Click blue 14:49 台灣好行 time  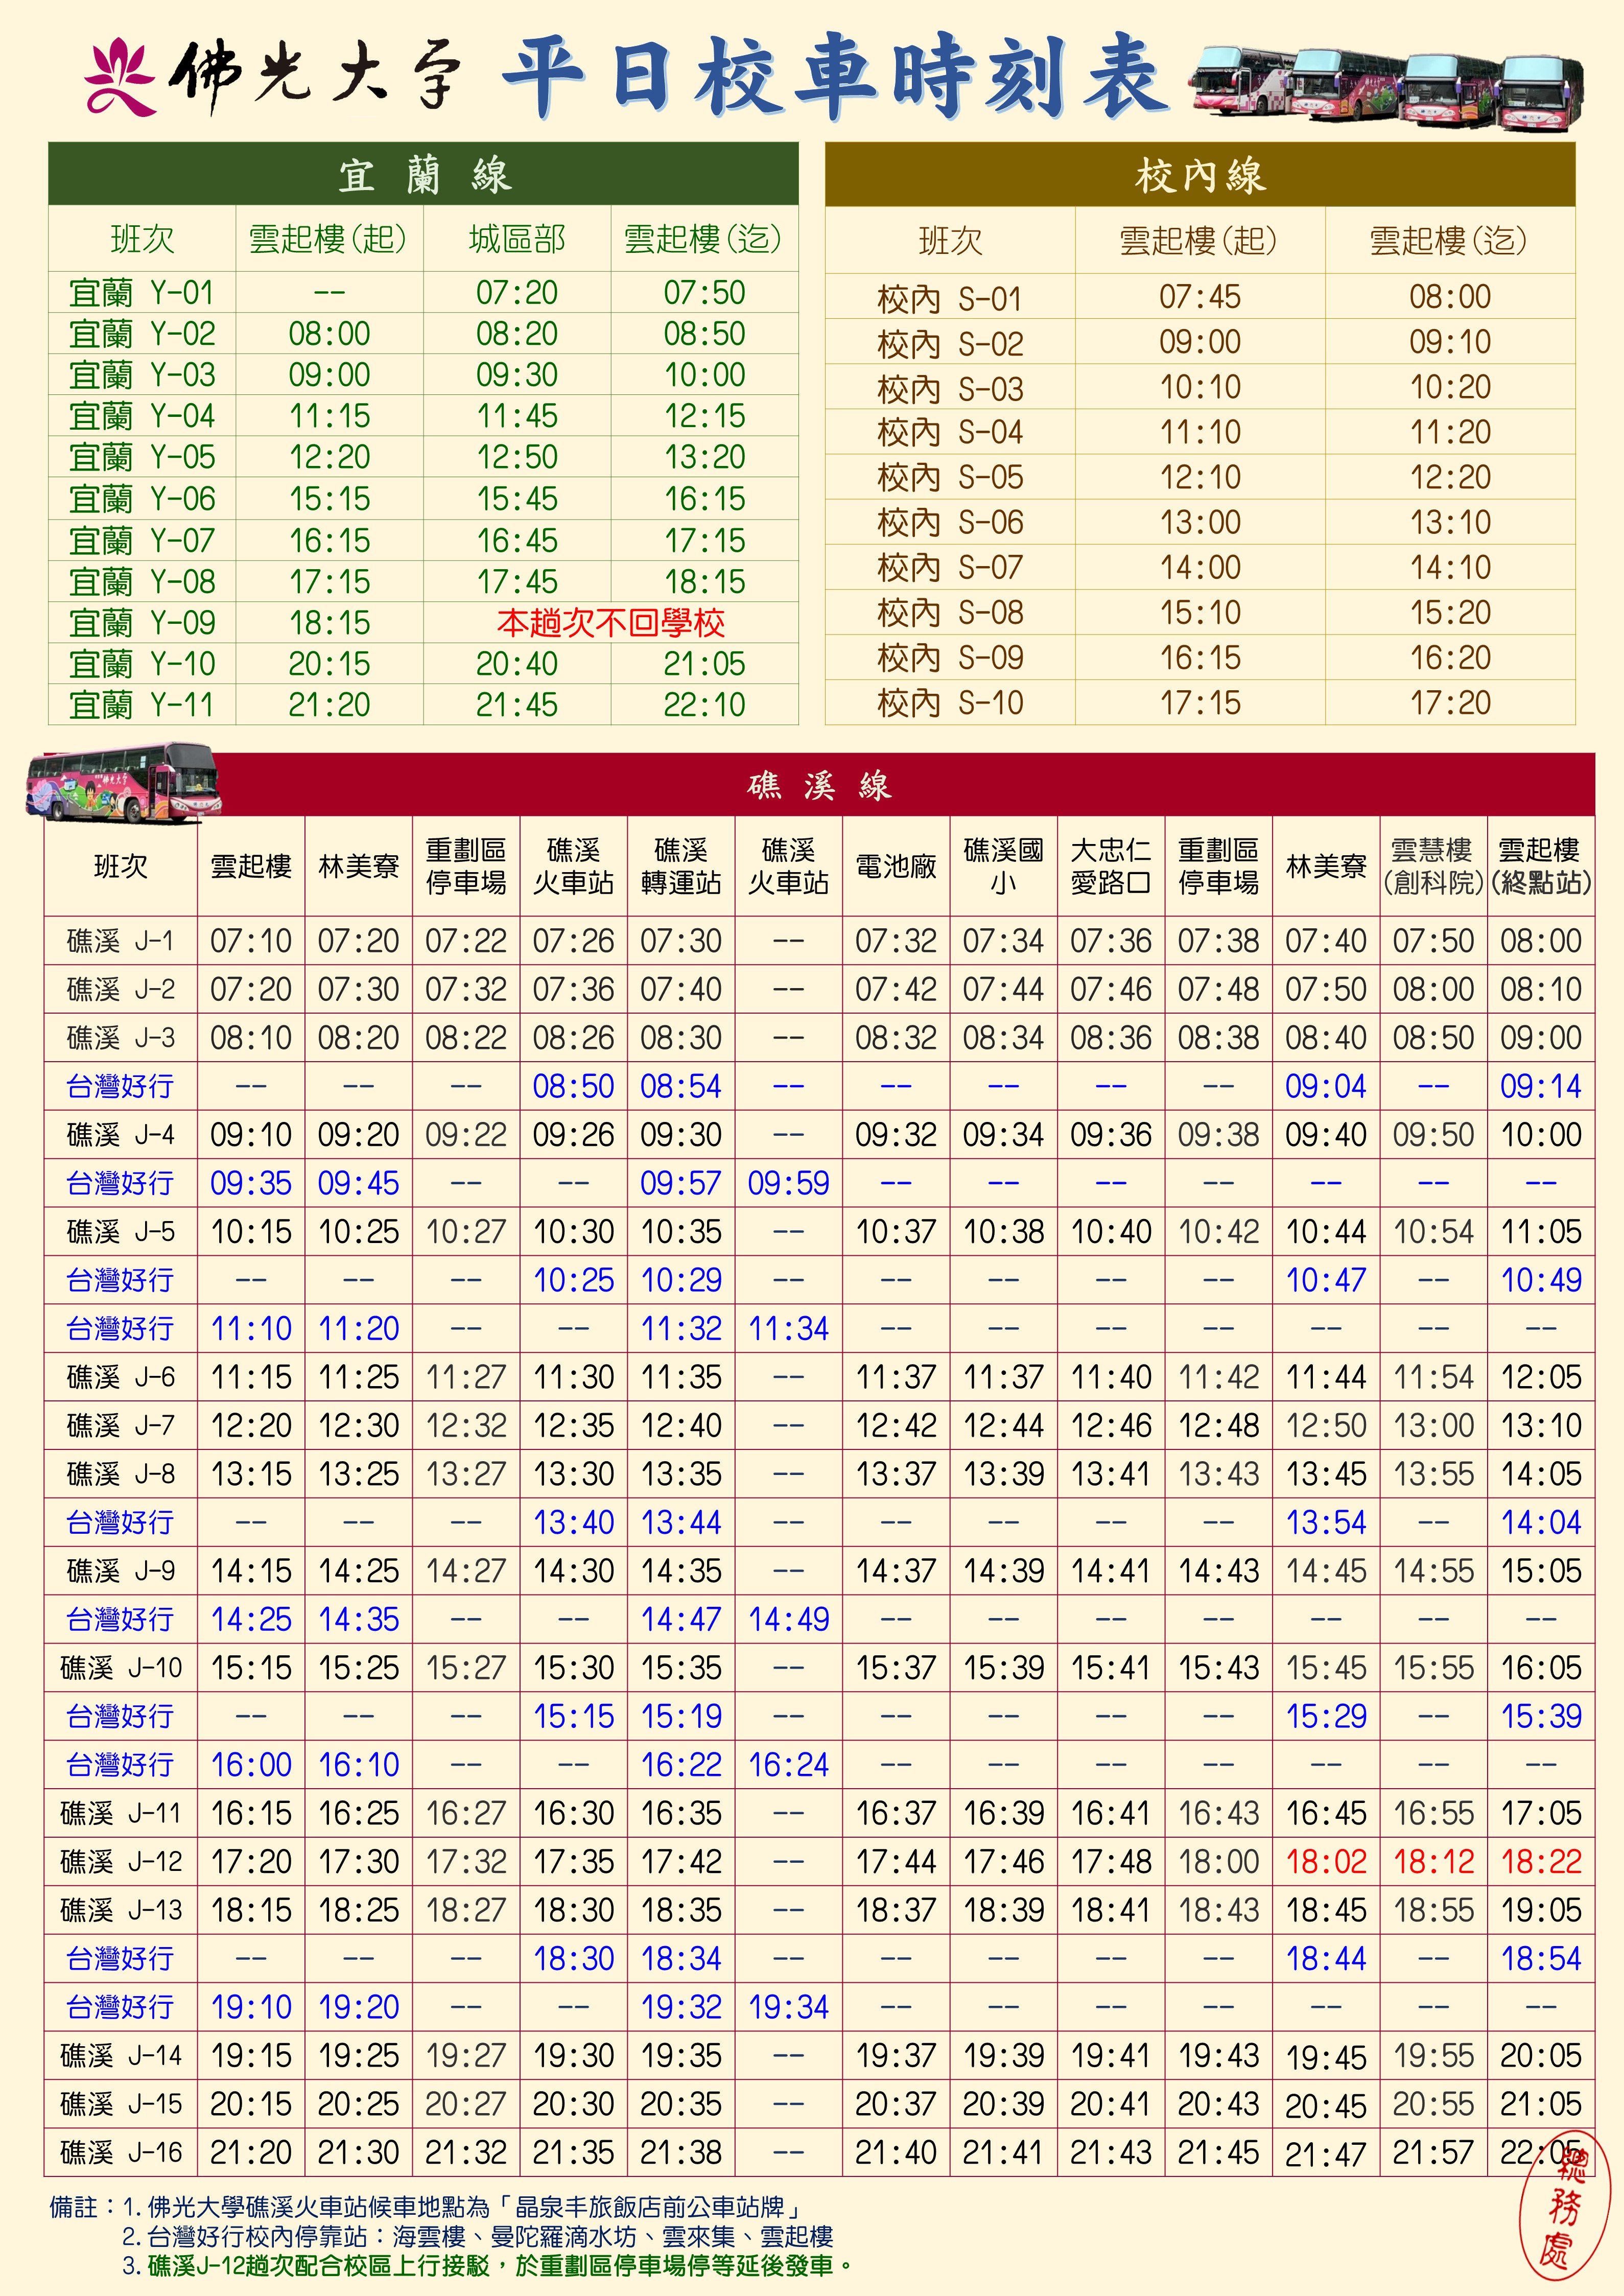tap(789, 1619)
